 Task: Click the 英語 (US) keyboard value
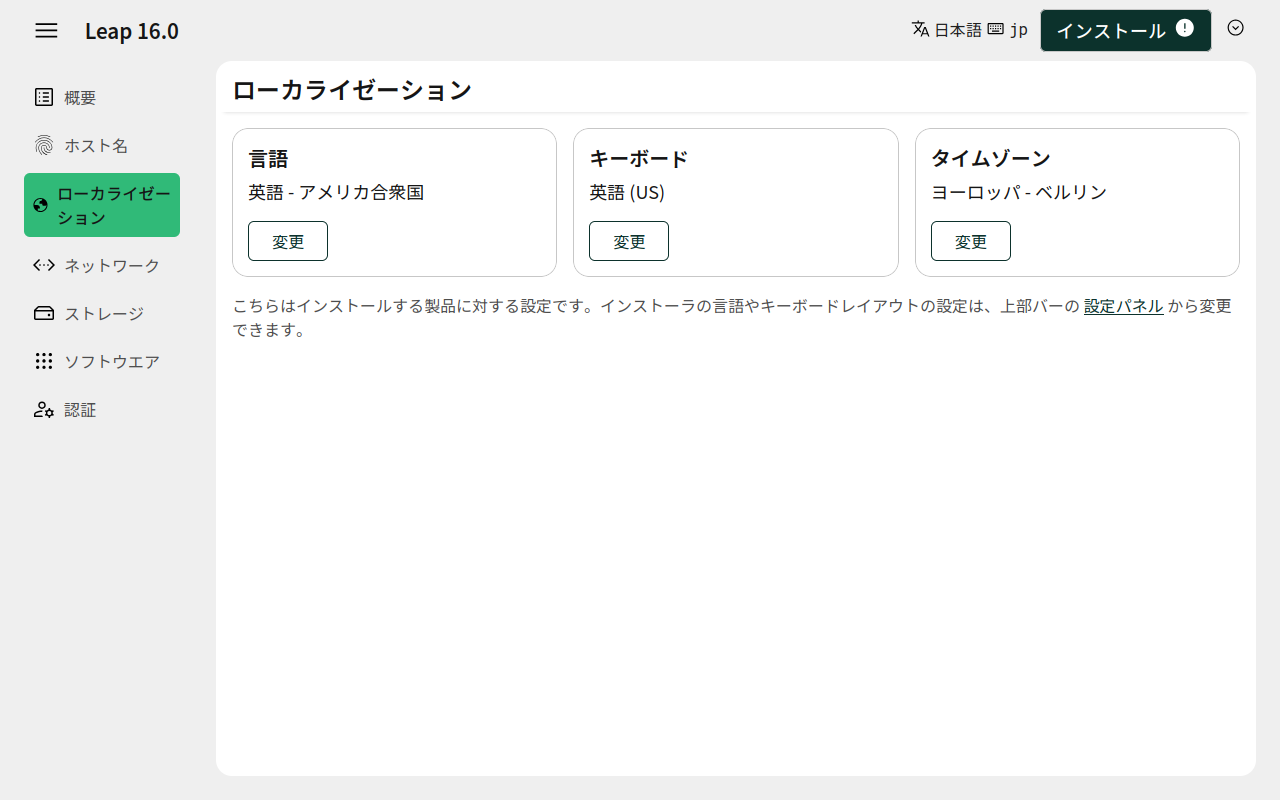coord(627,192)
